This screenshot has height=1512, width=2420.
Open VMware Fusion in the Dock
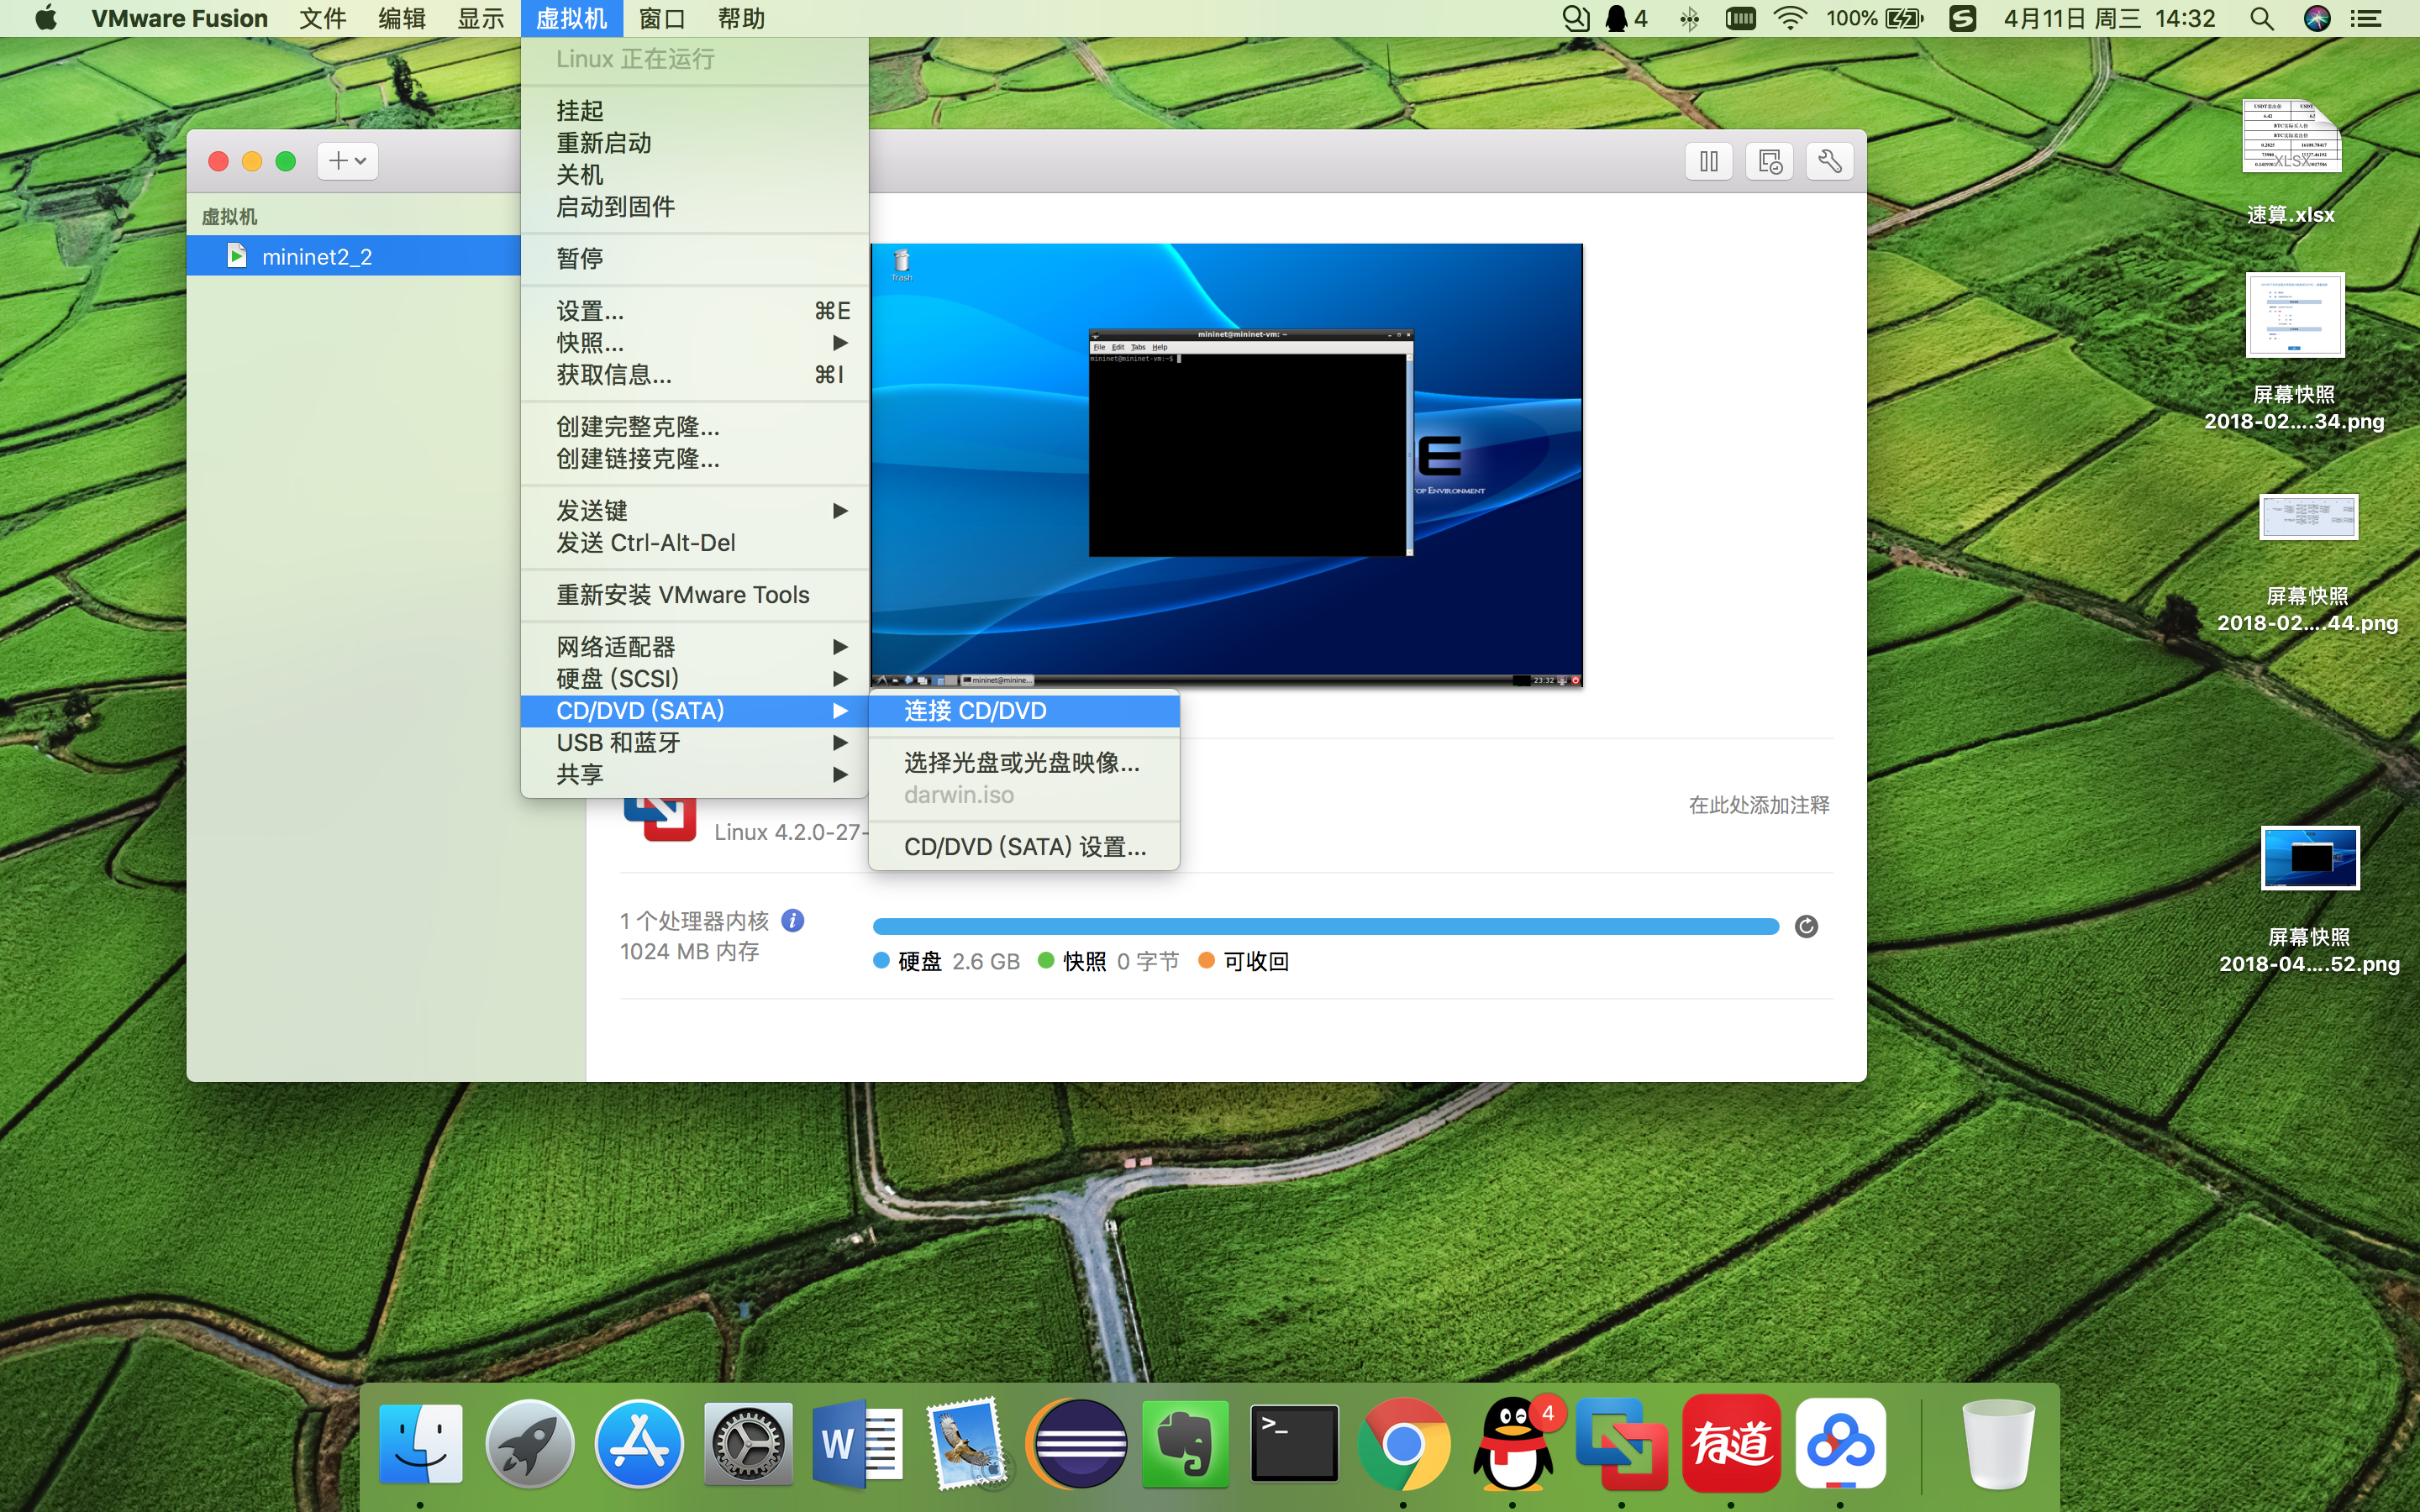(x=1621, y=1443)
